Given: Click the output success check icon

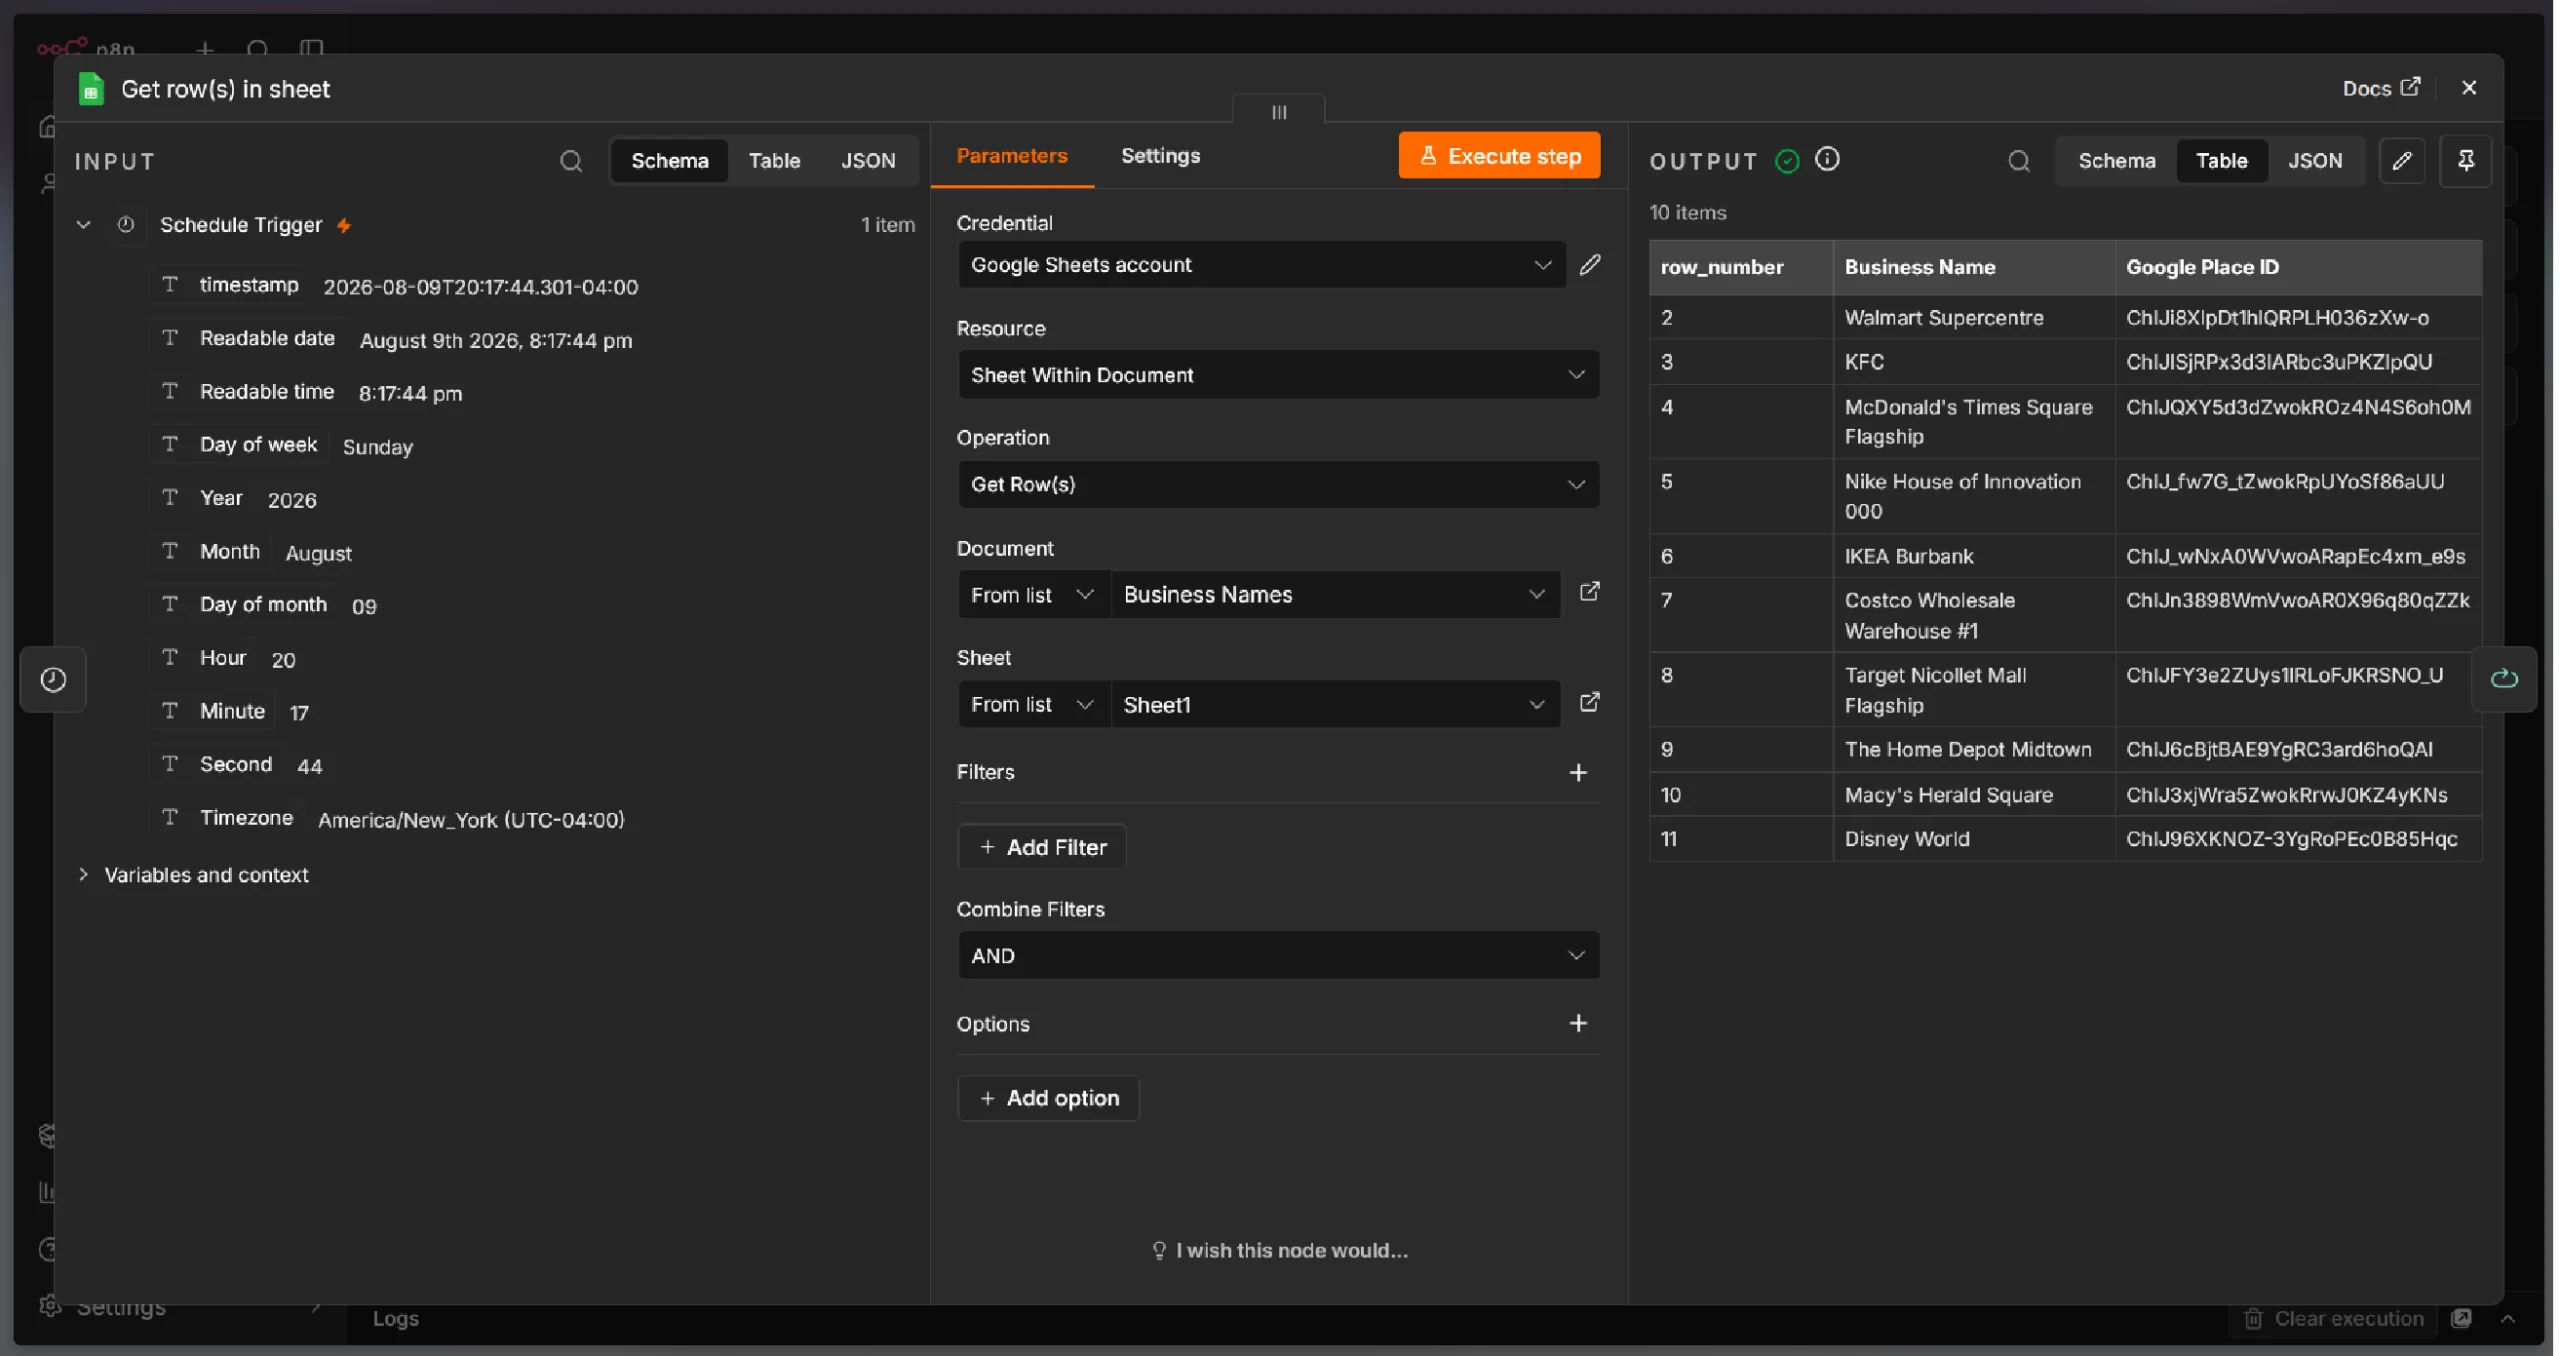Looking at the screenshot, I should tap(1787, 161).
